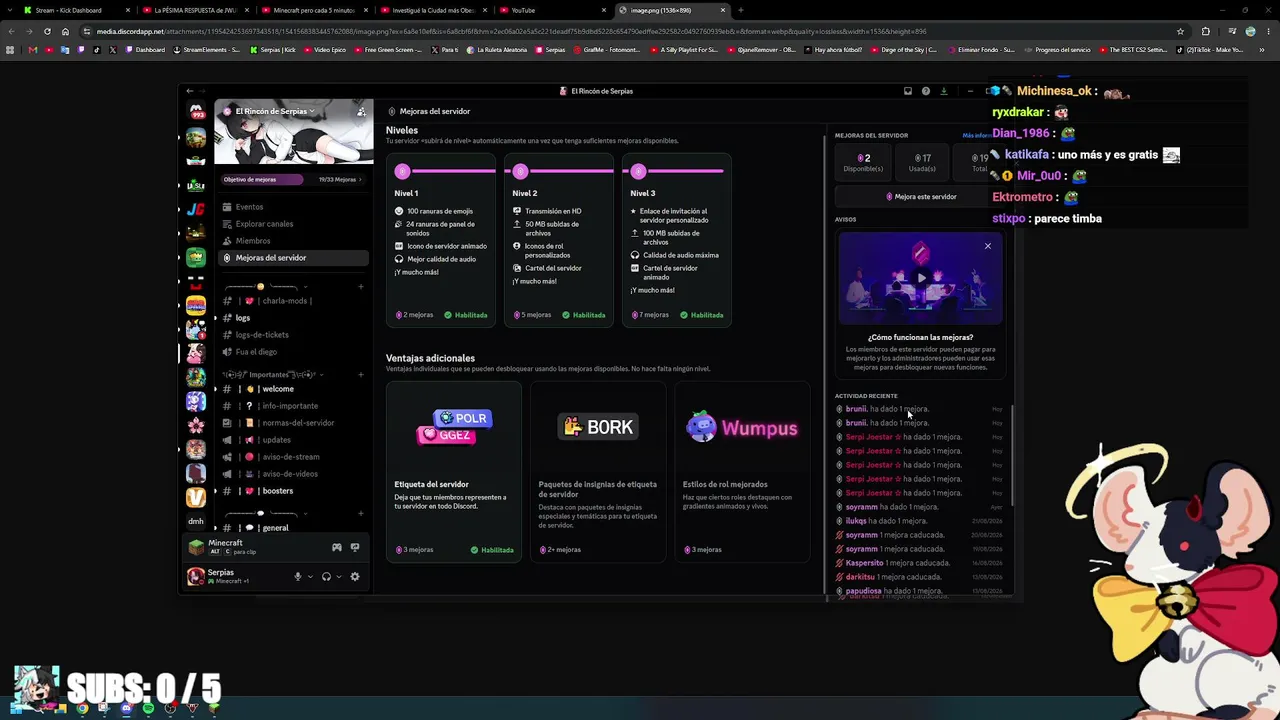Open Paquetes de insignias de etiqueta card
Viewport: 1280px width, 720px height.
click(598, 472)
